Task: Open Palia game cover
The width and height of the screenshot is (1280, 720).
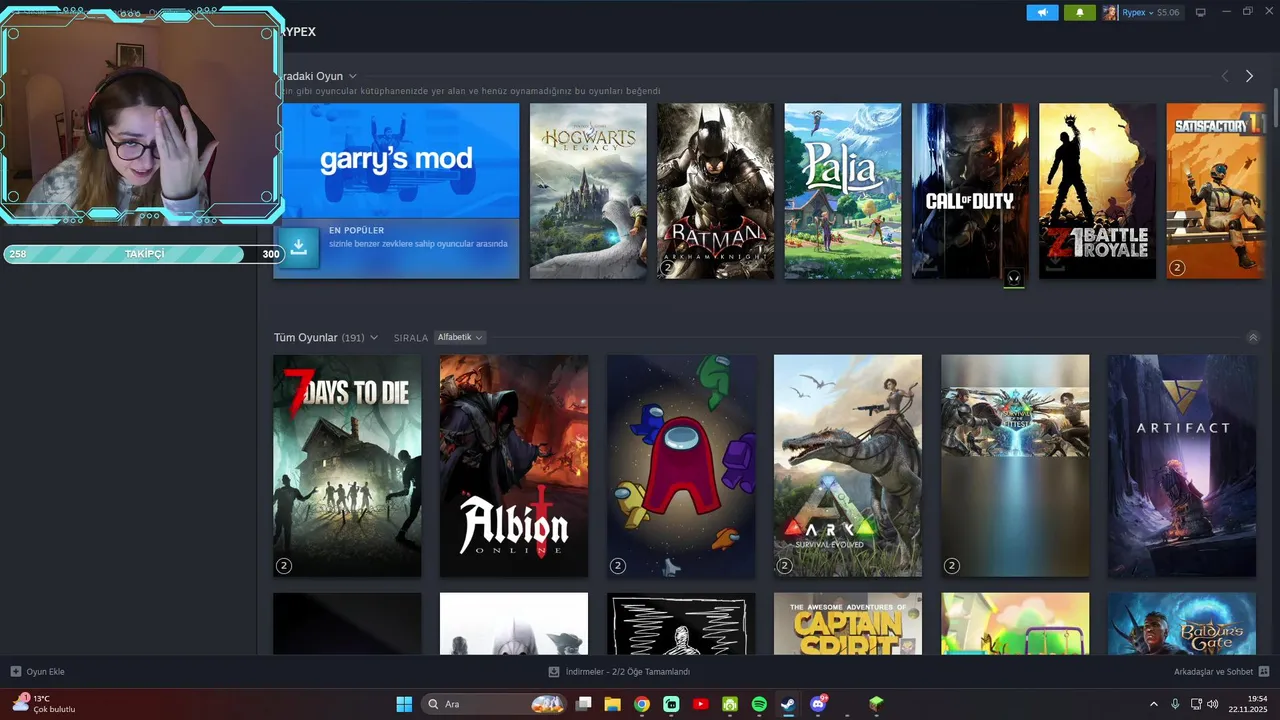Action: (843, 191)
